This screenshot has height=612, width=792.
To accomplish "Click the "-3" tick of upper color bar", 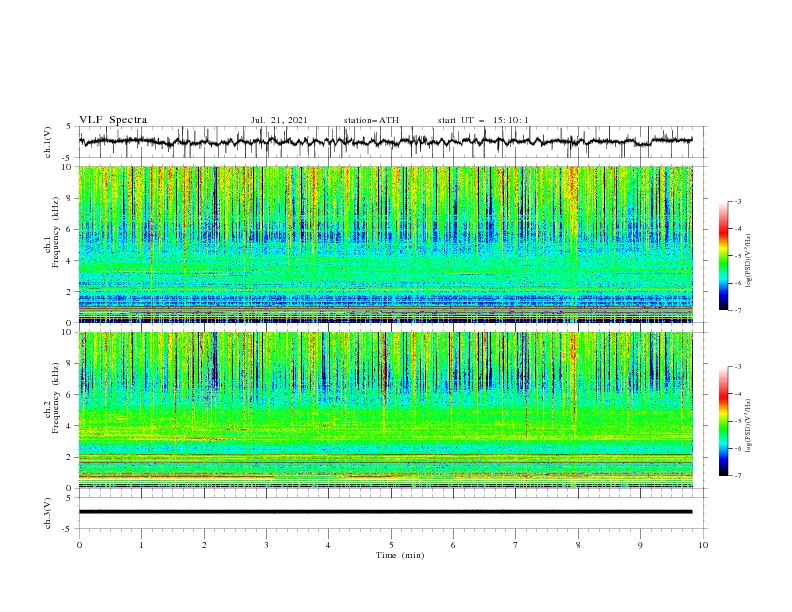I will click(737, 201).
